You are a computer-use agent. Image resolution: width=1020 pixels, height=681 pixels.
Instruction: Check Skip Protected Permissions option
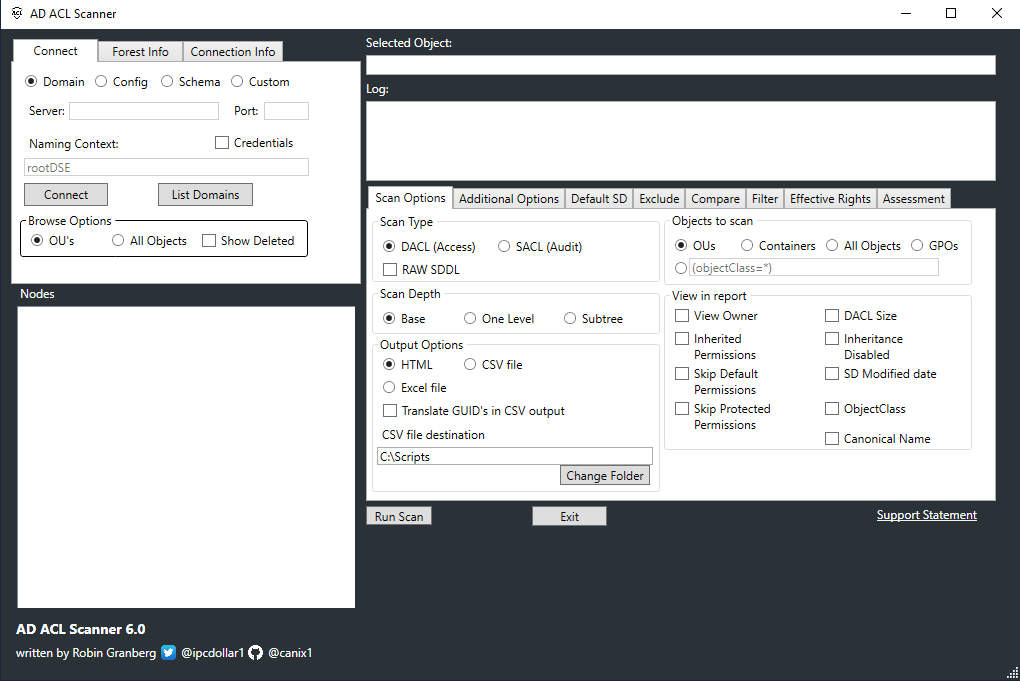point(682,408)
